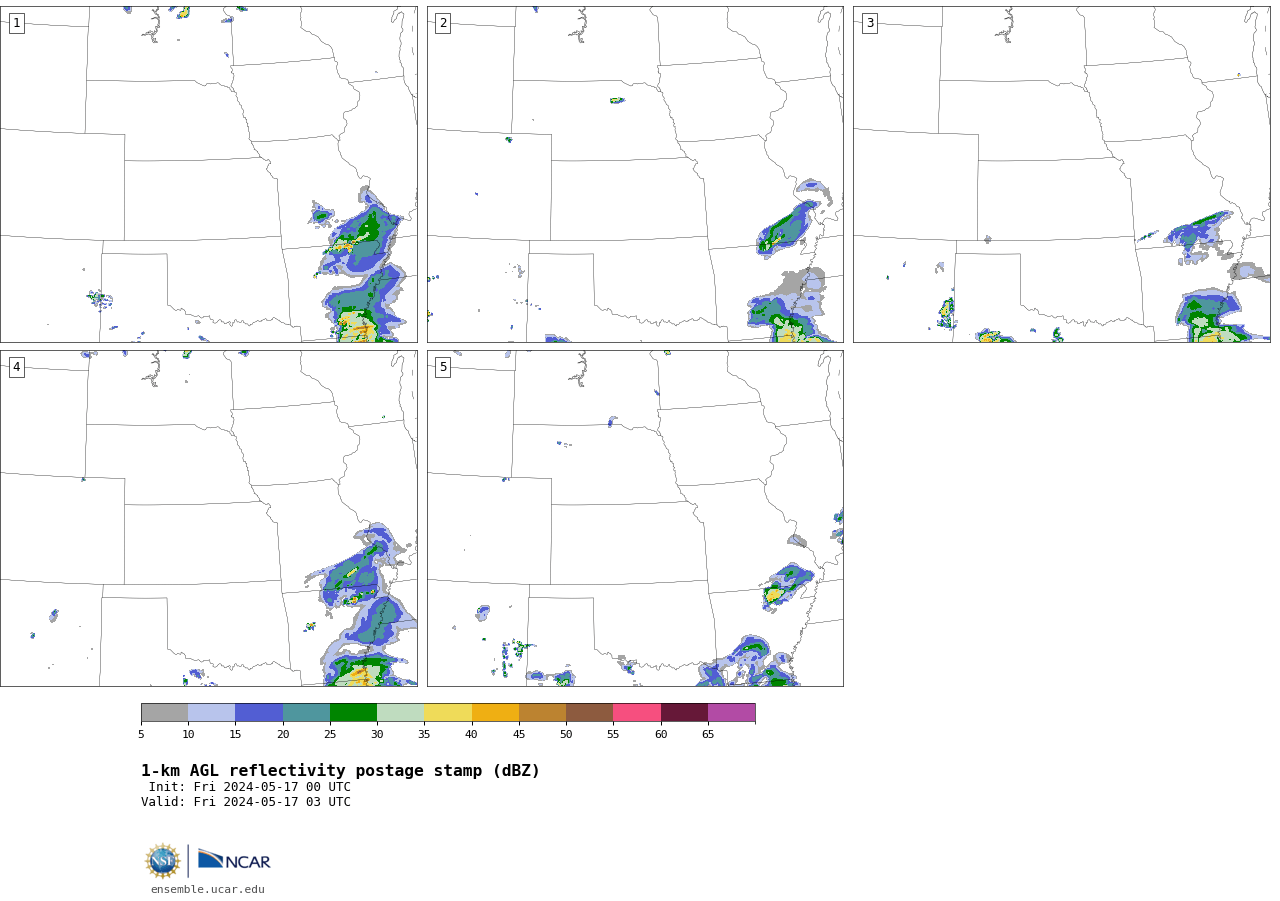This screenshot has width=1280, height=901.
Task: Click the panel label number 5
Action: [x=443, y=367]
